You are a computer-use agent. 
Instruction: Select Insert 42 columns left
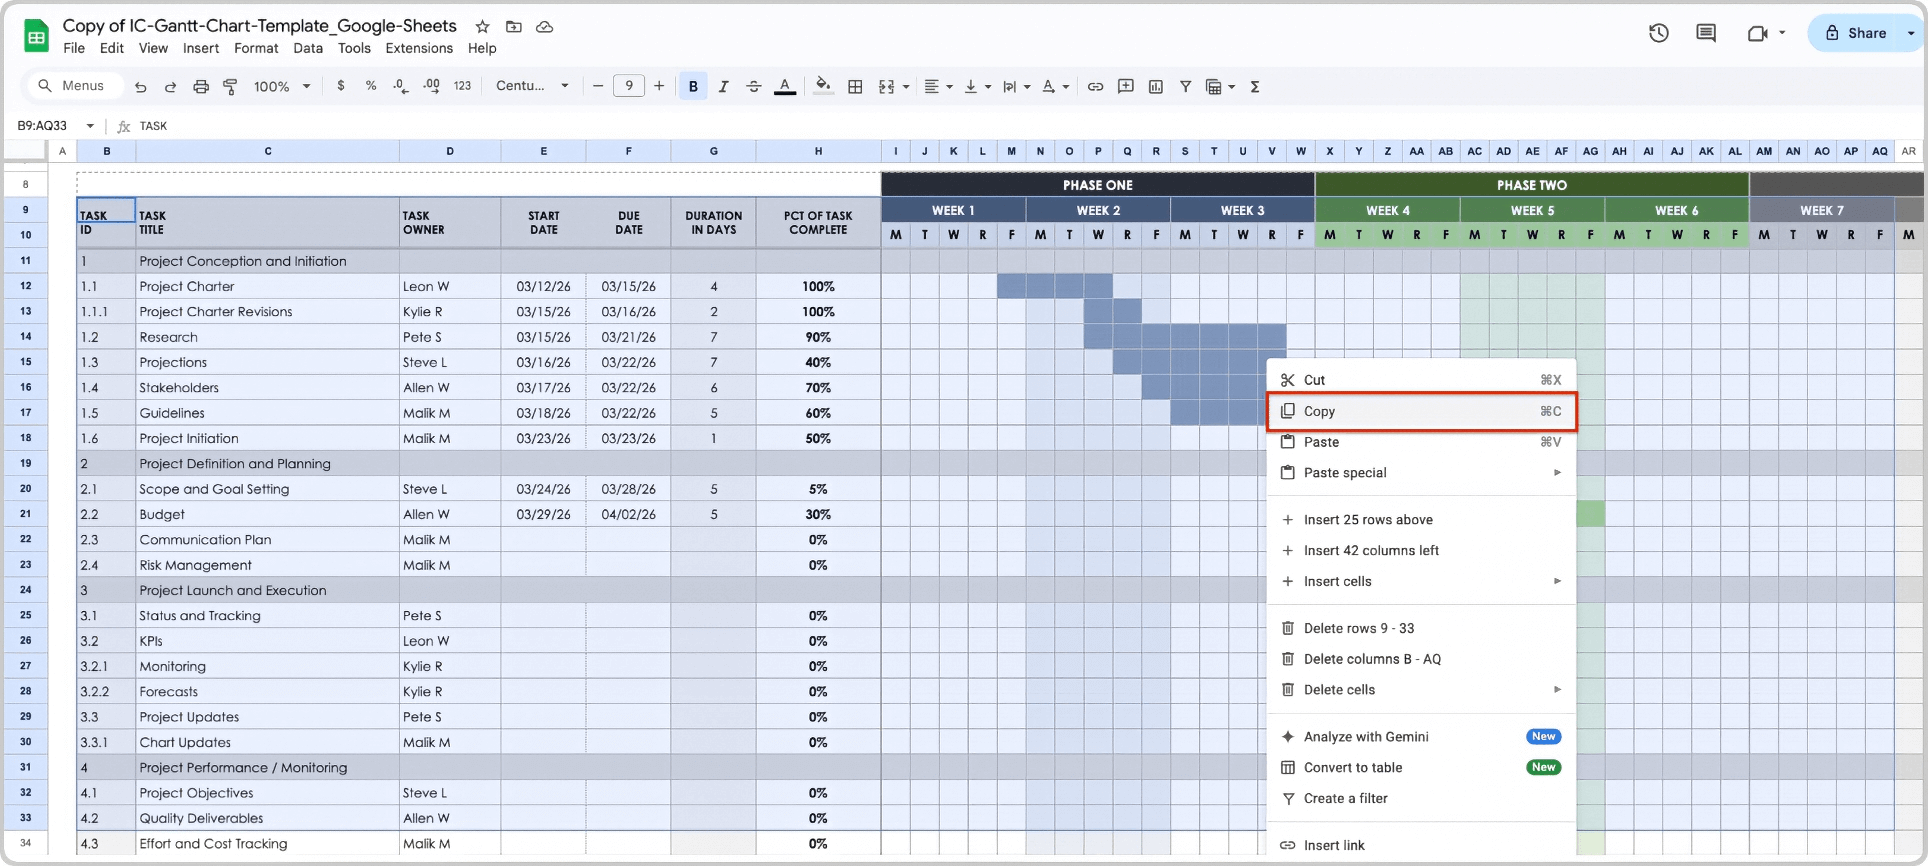(1421, 551)
